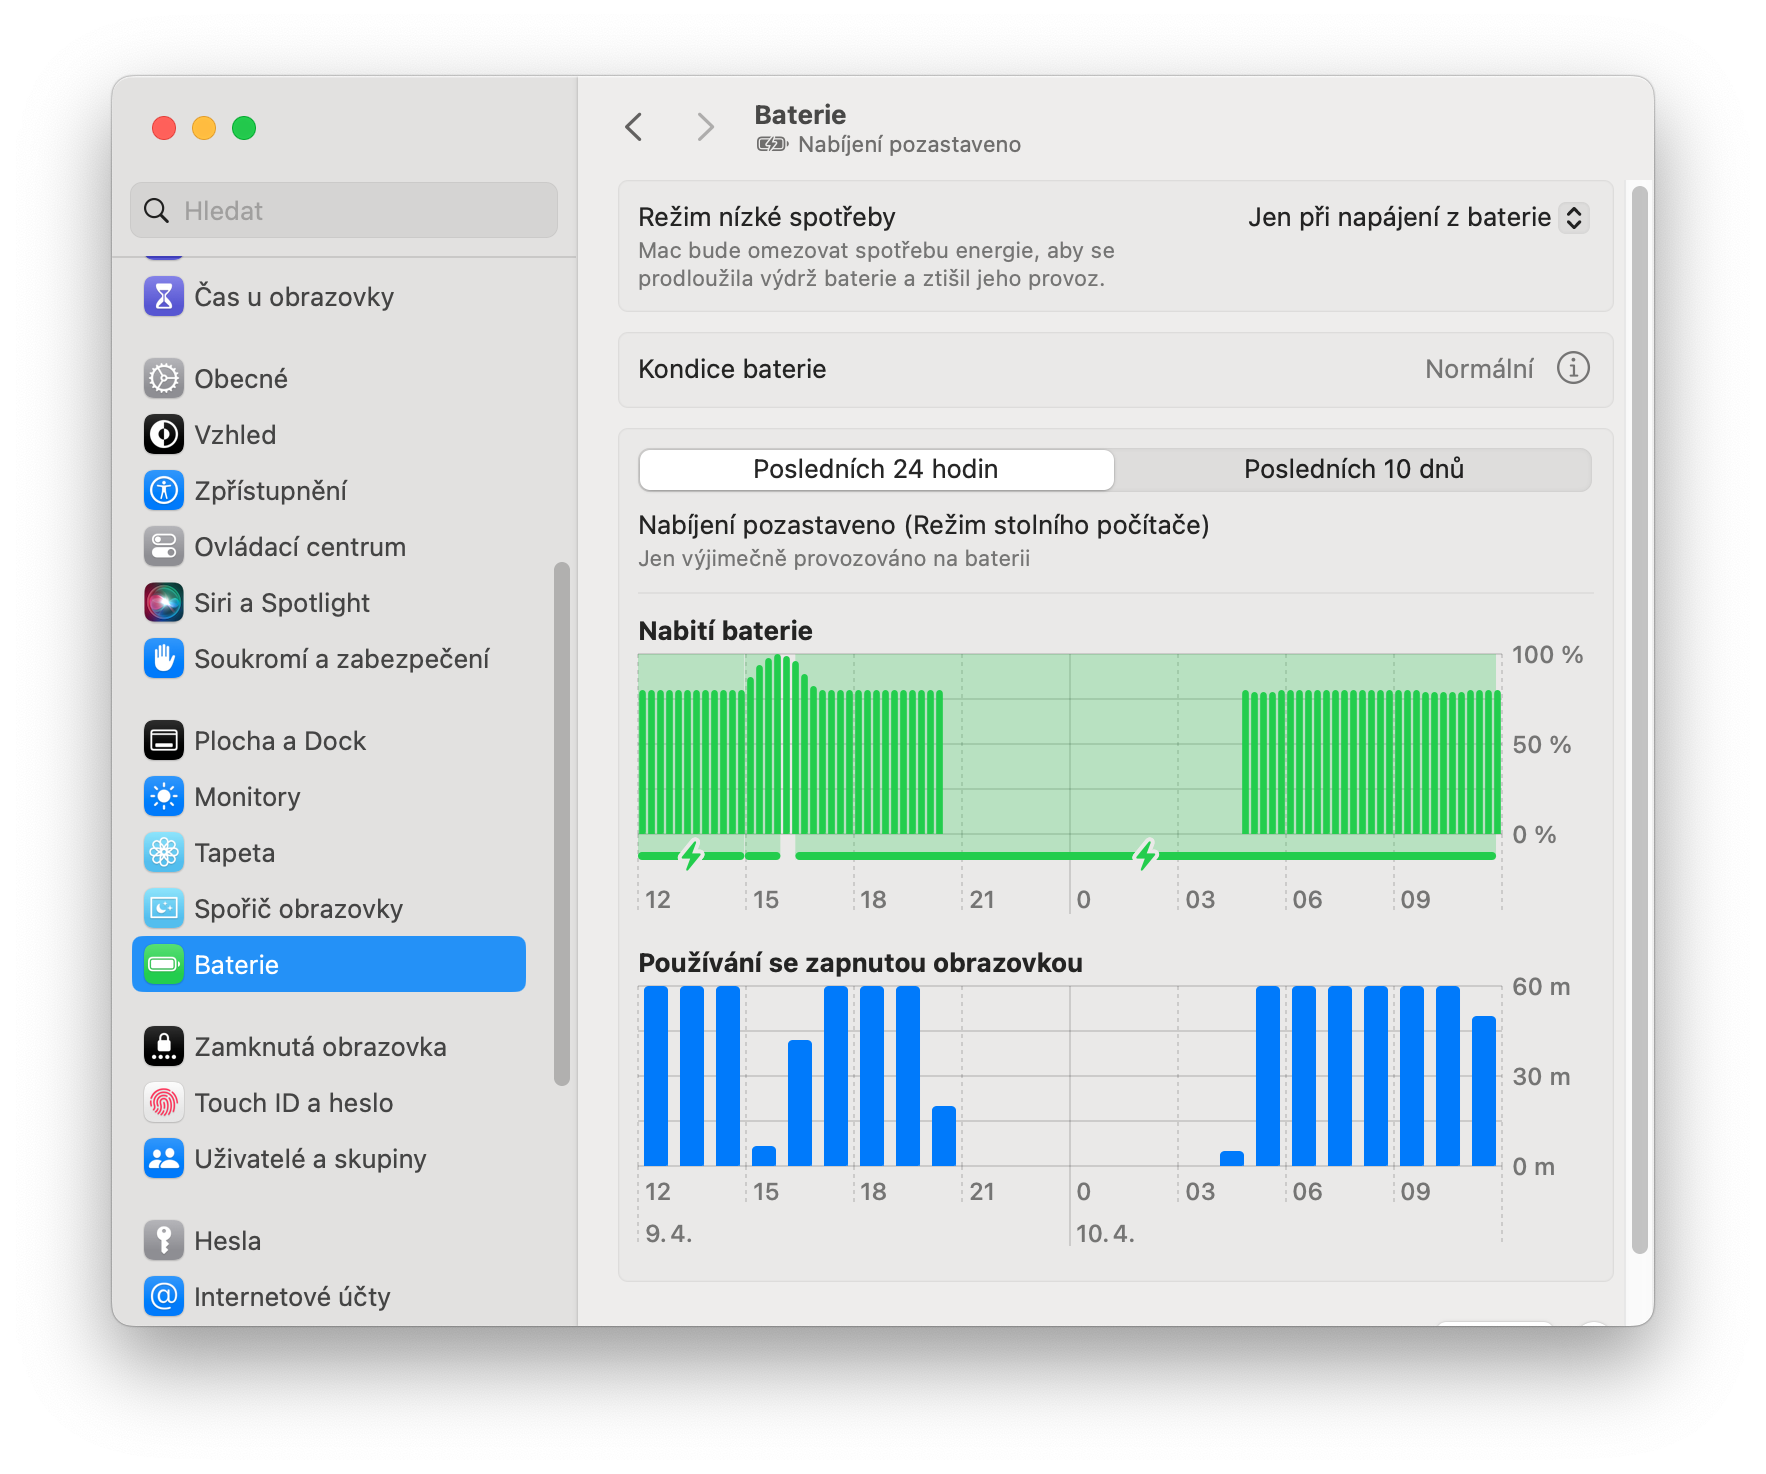Image resolution: width=1766 pixels, height=1474 pixels.
Task: Open Touch ID a heslo settings
Action: coord(329,1103)
